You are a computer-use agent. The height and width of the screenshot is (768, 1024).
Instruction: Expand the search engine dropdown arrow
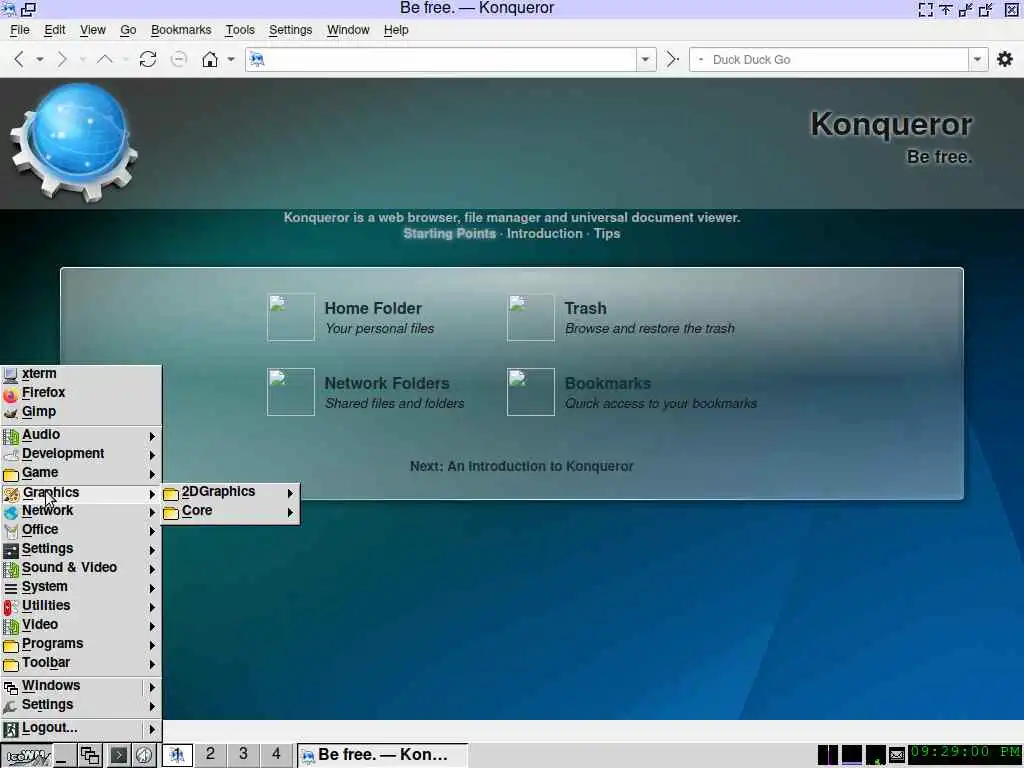click(x=977, y=59)
